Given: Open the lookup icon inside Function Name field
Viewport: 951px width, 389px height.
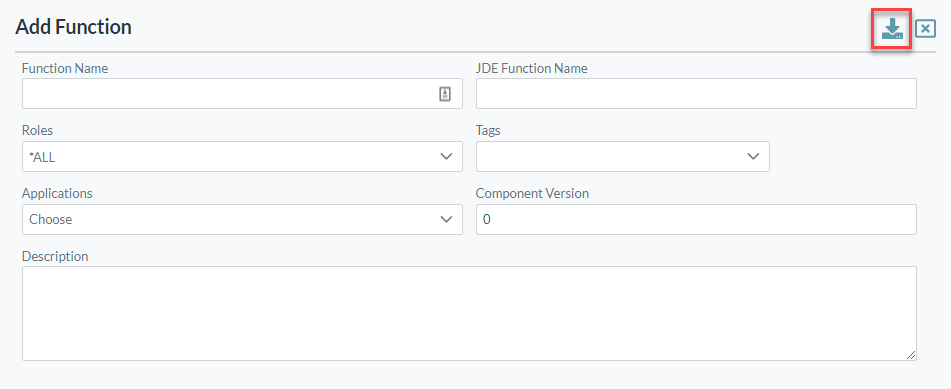Looking at the screenshot, I should point(445,93).
